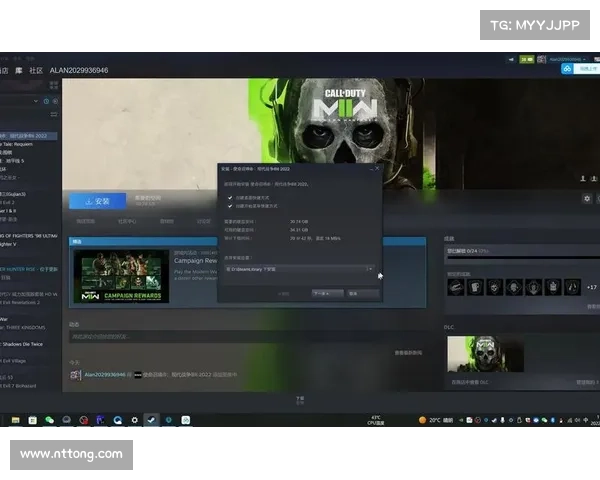Viewport: 600px width, 480px height.
Task: Click the CPU temperature readout in taskbar
Action: pyautogui.click(x=376, y=420)
